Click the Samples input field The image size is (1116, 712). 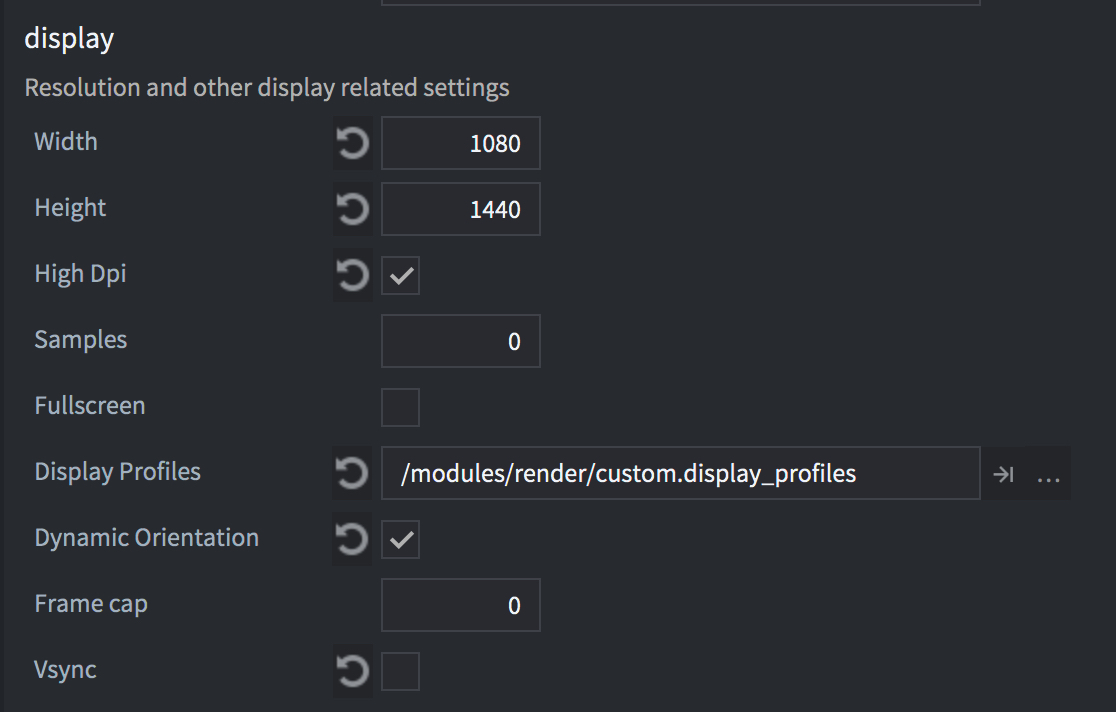(x=461, y=342)
